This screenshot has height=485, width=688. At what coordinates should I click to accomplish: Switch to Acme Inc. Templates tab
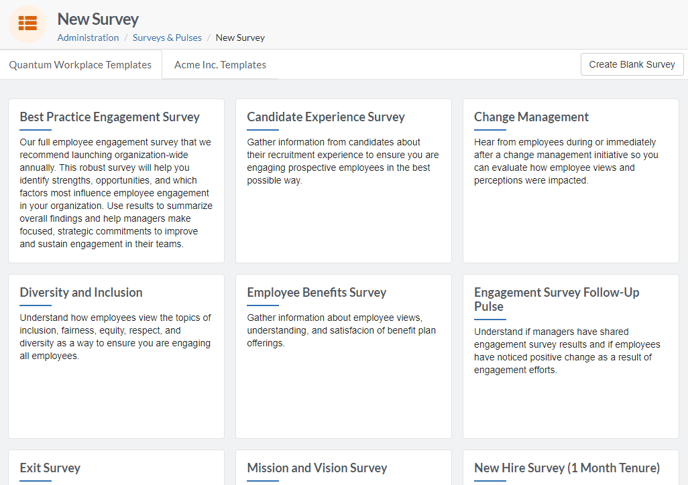pos(220,65)
